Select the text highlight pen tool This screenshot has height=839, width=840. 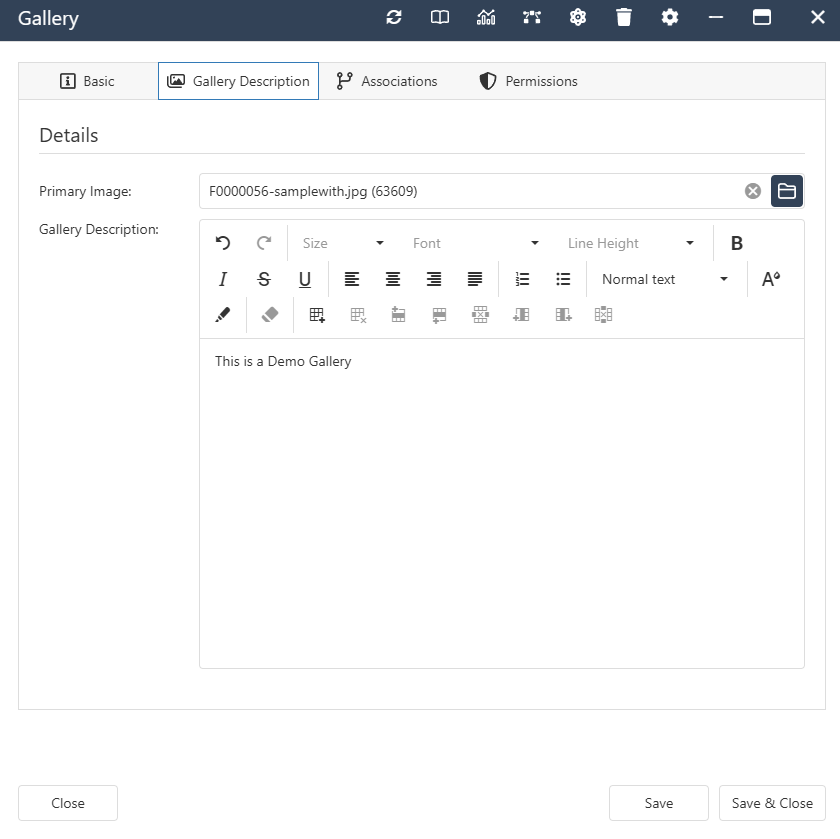coord(222,314)
